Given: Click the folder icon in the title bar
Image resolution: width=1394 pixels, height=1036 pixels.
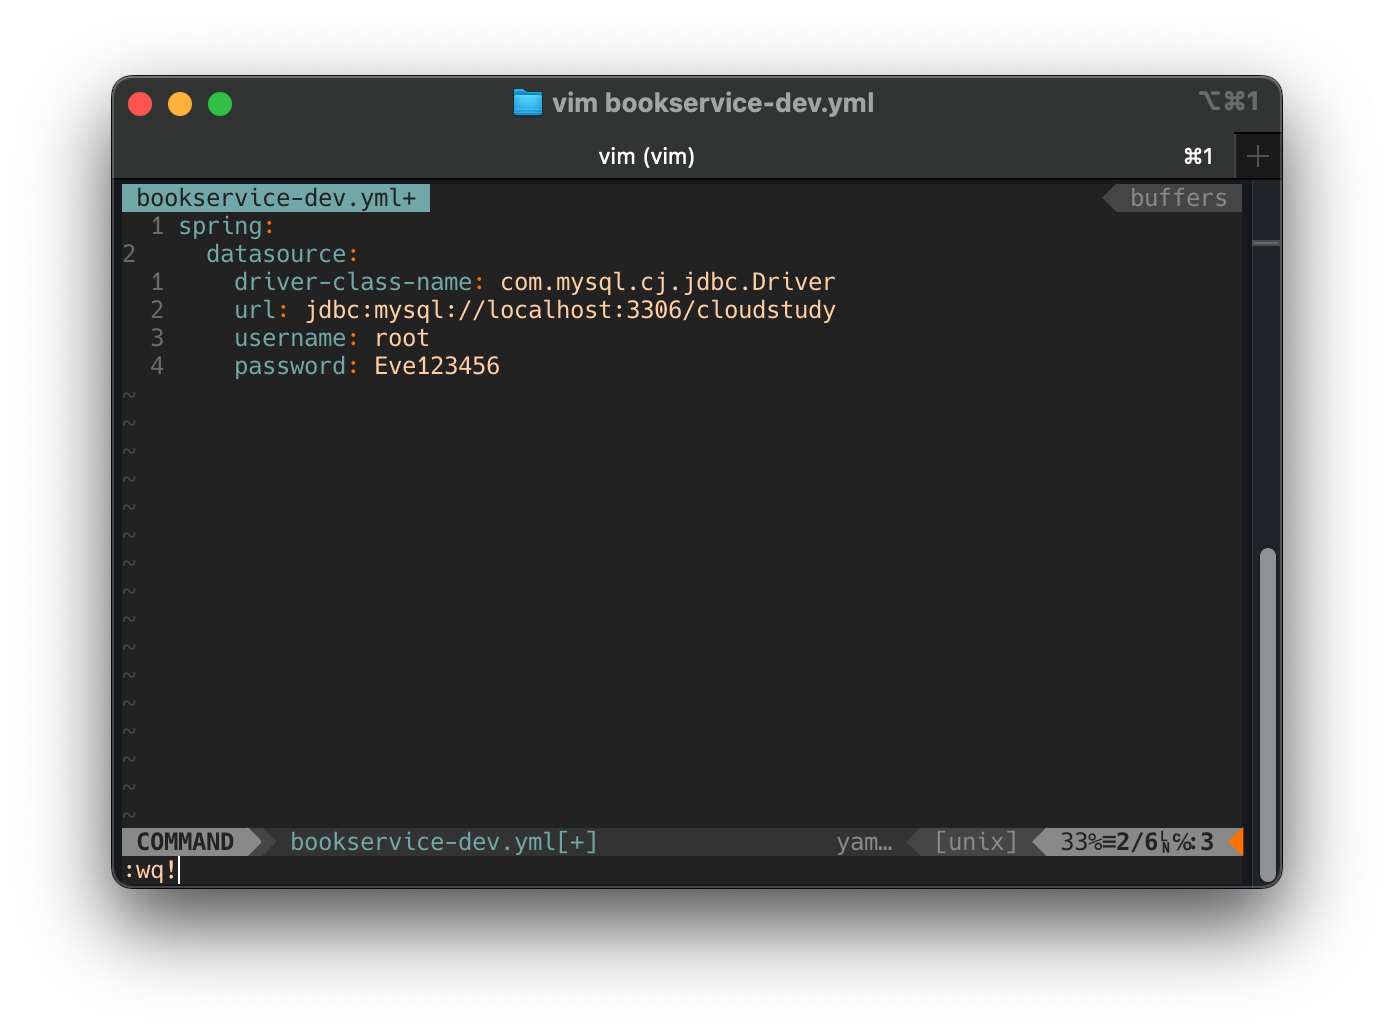Looking at the screenshot, I should (x=526, y=102).
